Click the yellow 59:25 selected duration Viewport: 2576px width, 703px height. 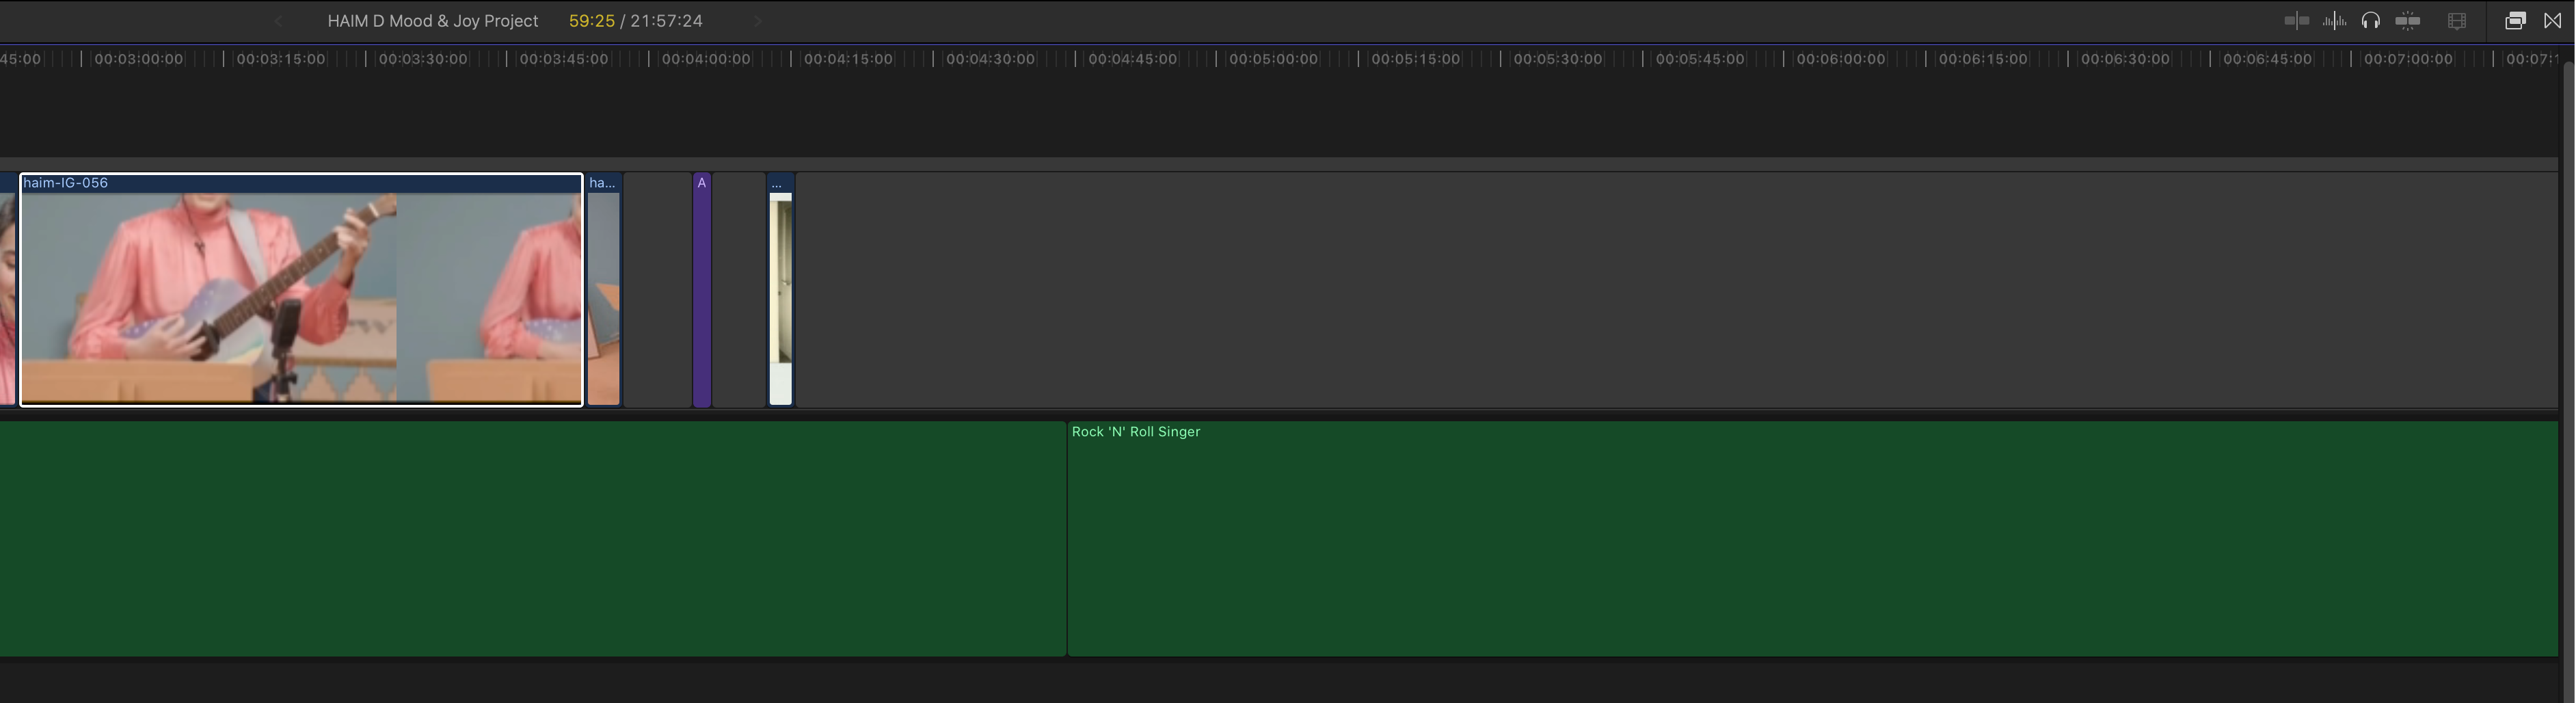click(x=592, y=21)
